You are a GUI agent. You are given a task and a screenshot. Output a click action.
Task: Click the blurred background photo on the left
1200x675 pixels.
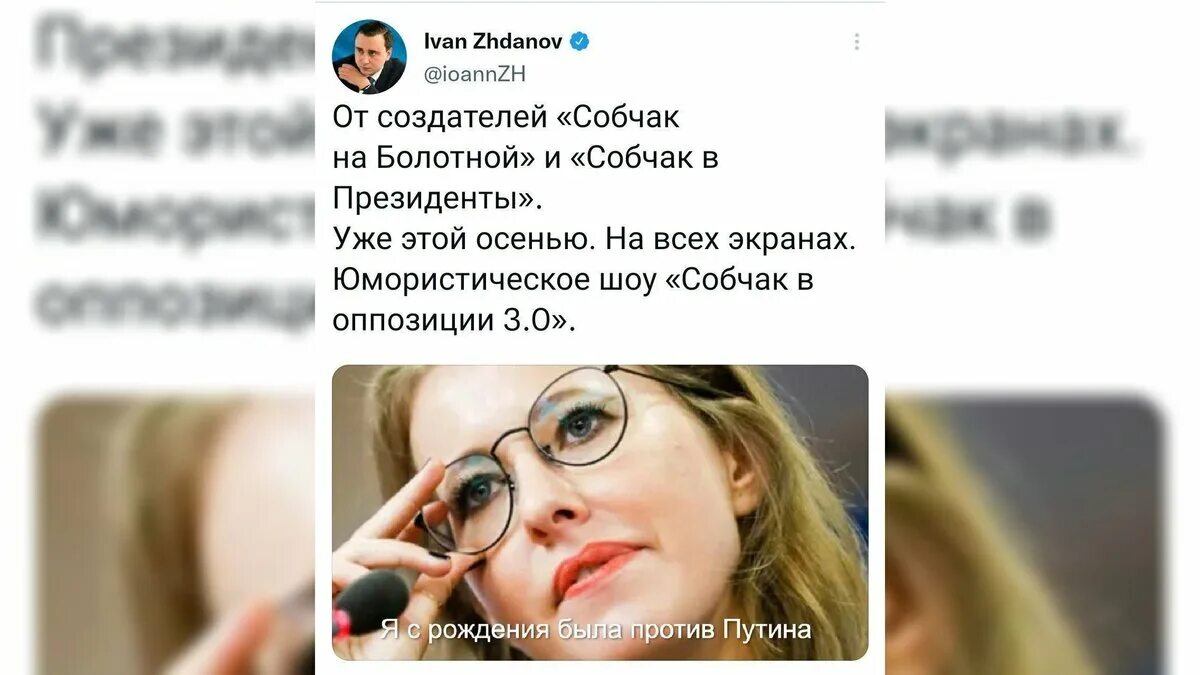click(176, 535)
